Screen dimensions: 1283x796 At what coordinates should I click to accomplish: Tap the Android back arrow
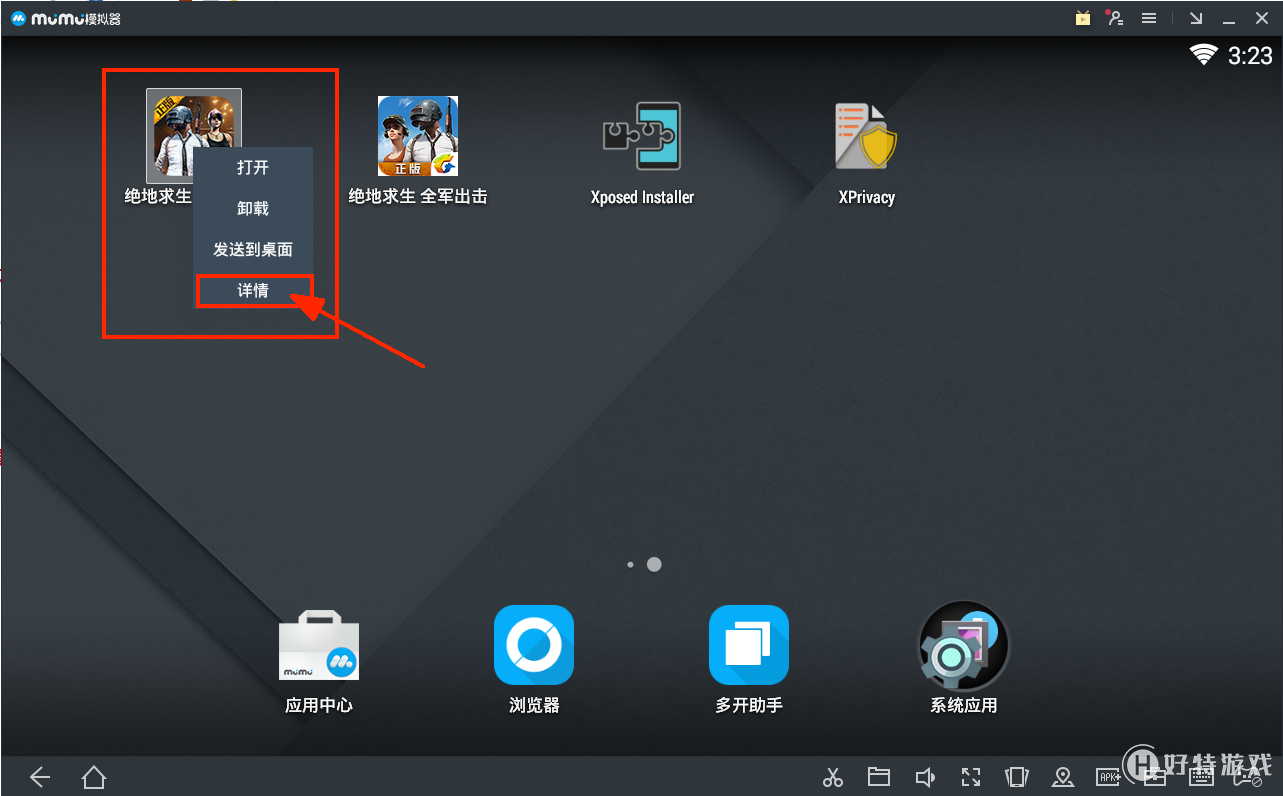40,776
